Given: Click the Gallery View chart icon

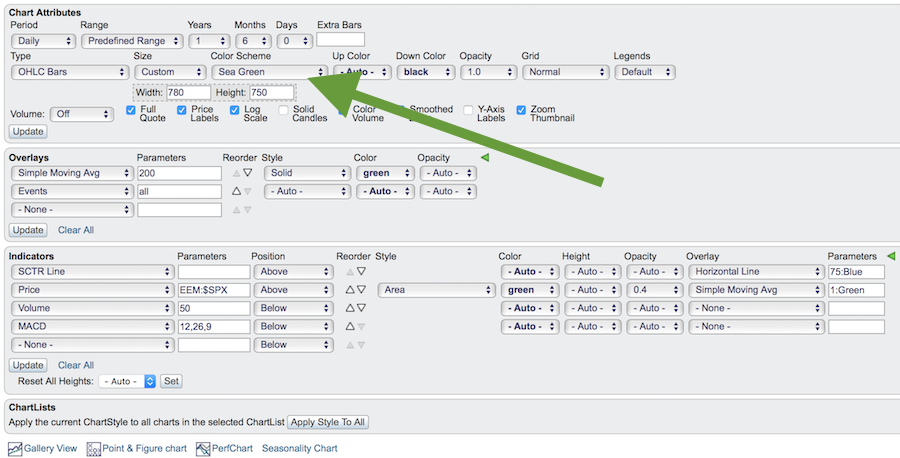Looking at the screenshot, I should tap(15, 449).
